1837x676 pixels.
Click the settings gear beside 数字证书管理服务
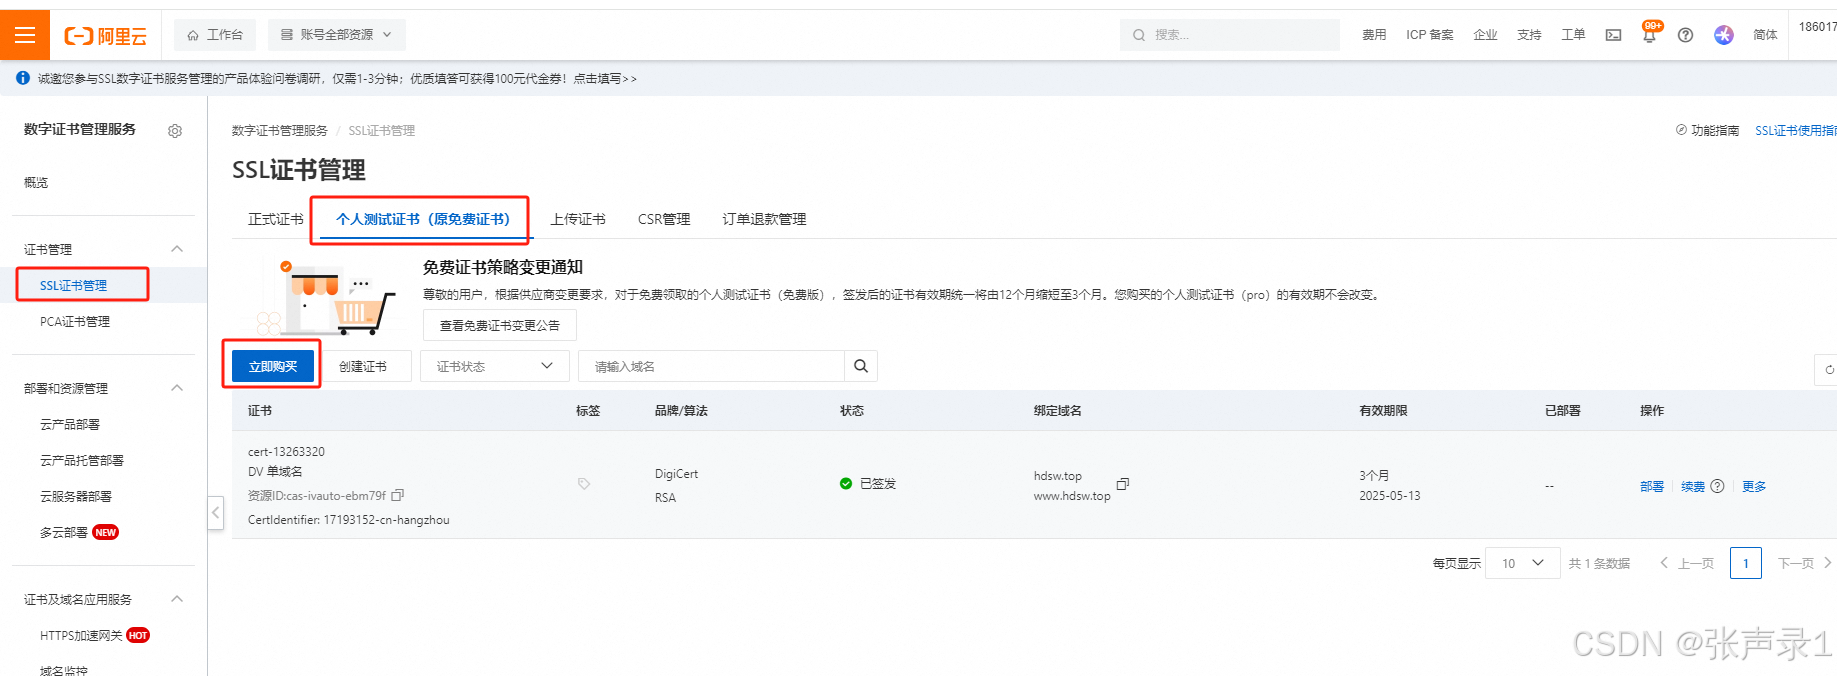[175, 131]
